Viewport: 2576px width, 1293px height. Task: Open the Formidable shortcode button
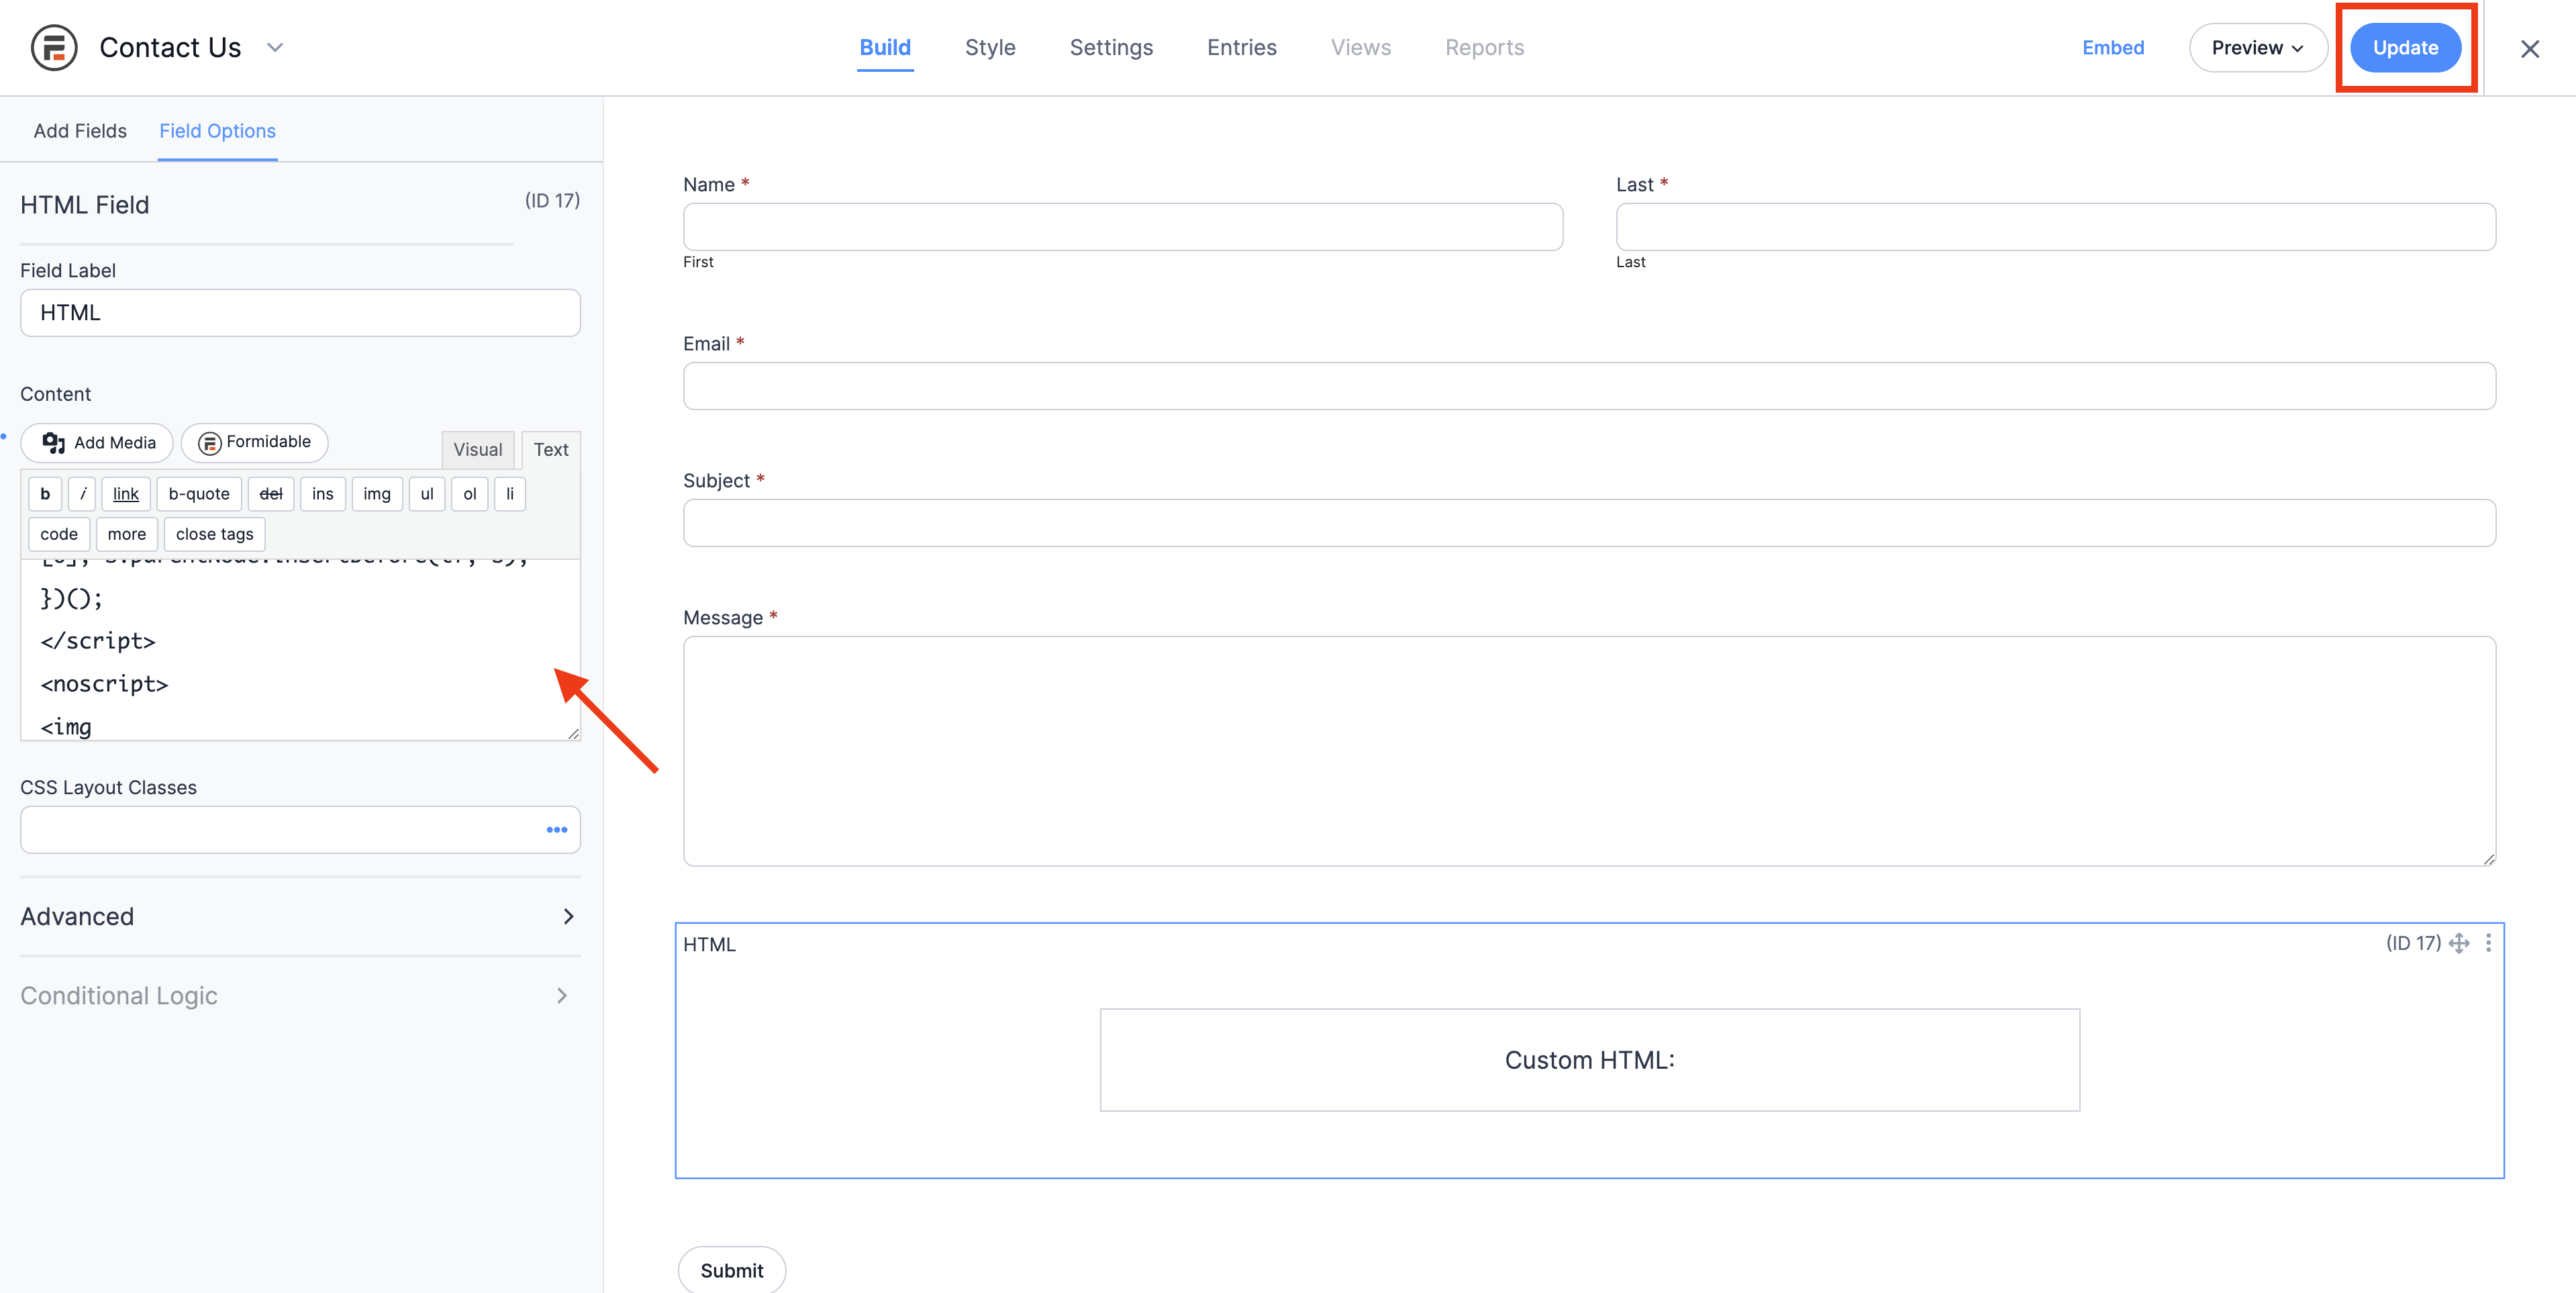[x=254, y=442]
